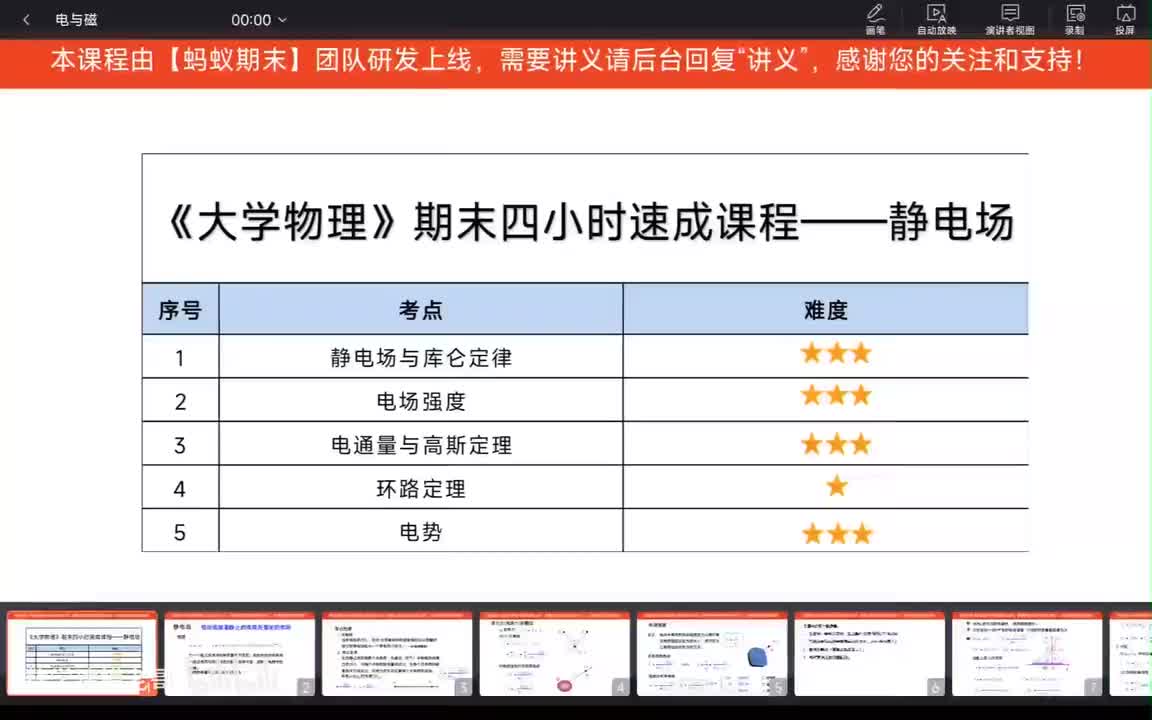
Task: Start 录制 recording
Action: pyautogui.click(x=1075, y=19)
